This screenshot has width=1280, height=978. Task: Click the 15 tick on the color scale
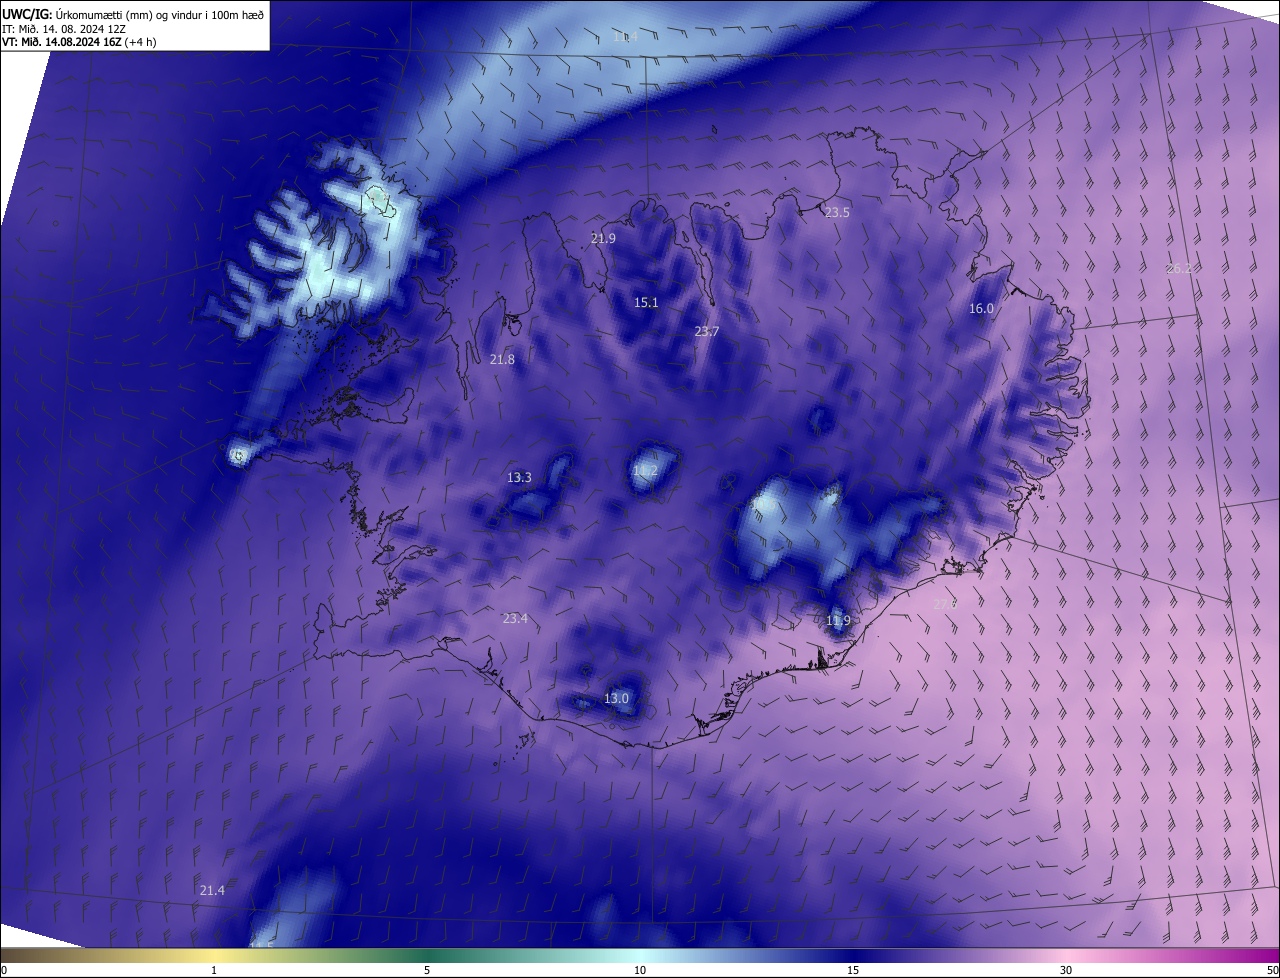[853, 970]
